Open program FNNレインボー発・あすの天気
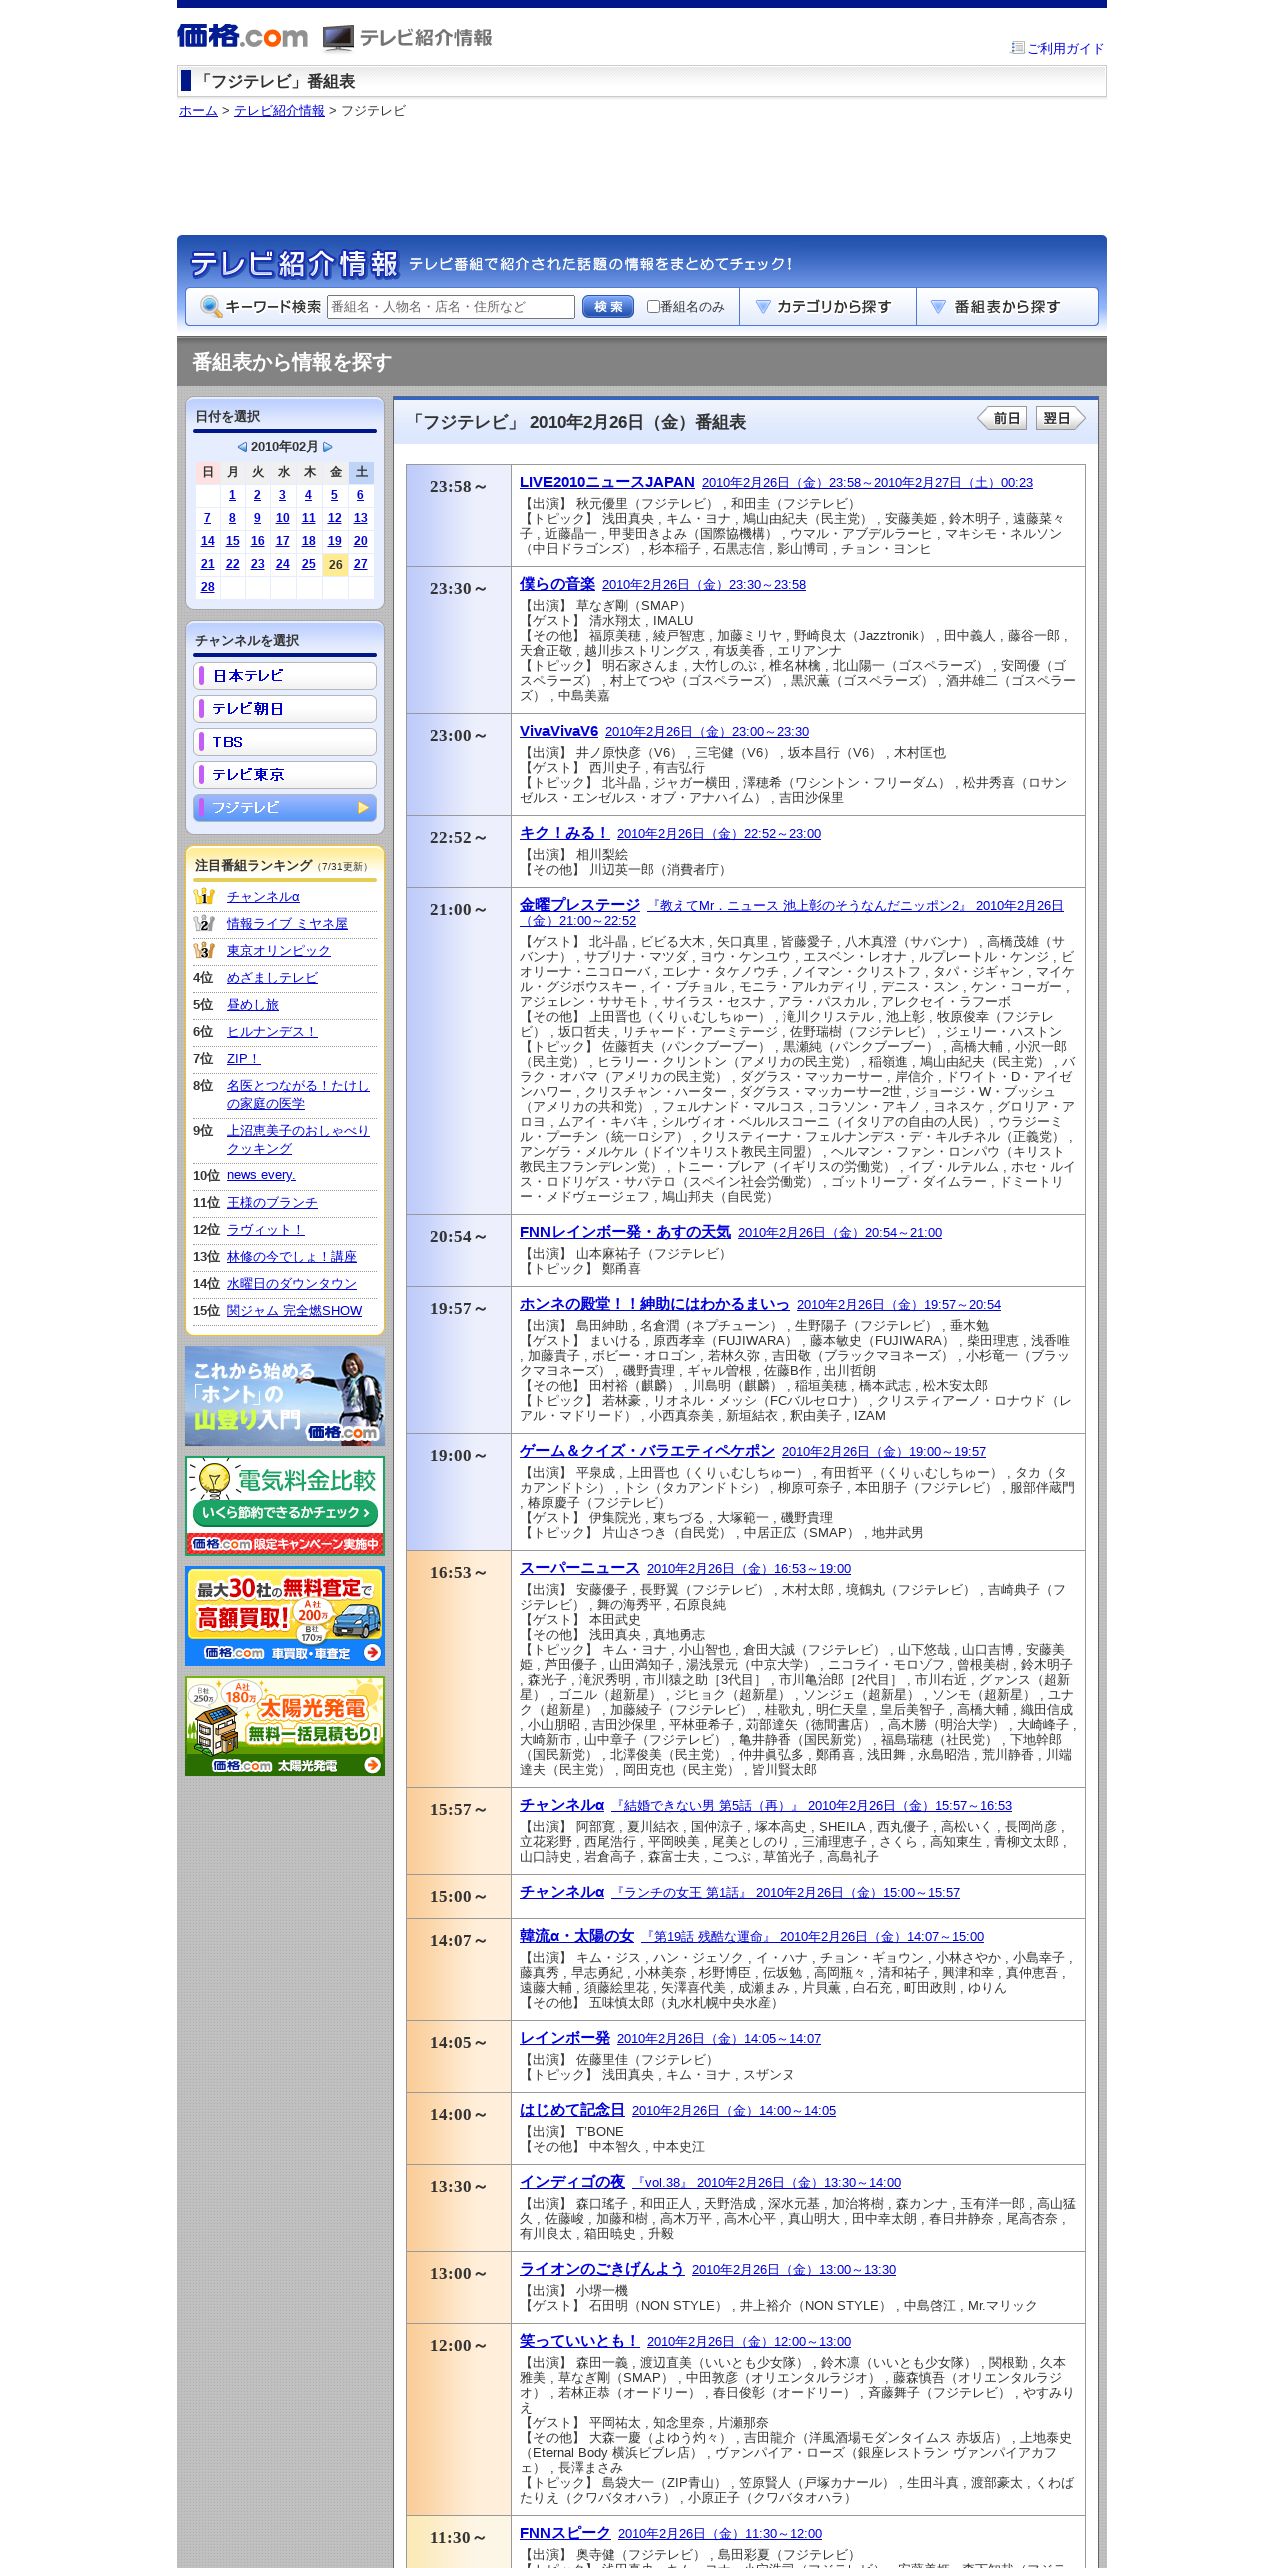 [x=625, y=1232]
